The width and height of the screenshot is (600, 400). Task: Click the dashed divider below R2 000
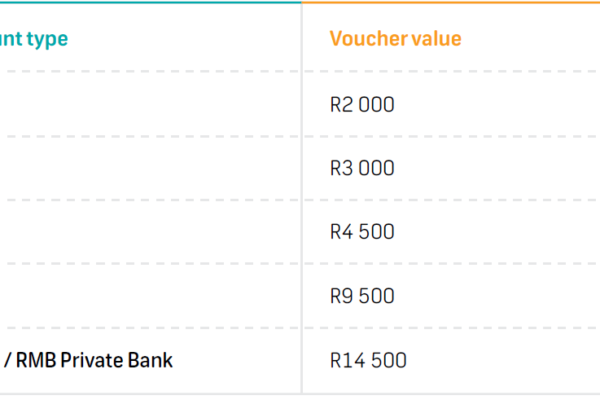[450, 136]
